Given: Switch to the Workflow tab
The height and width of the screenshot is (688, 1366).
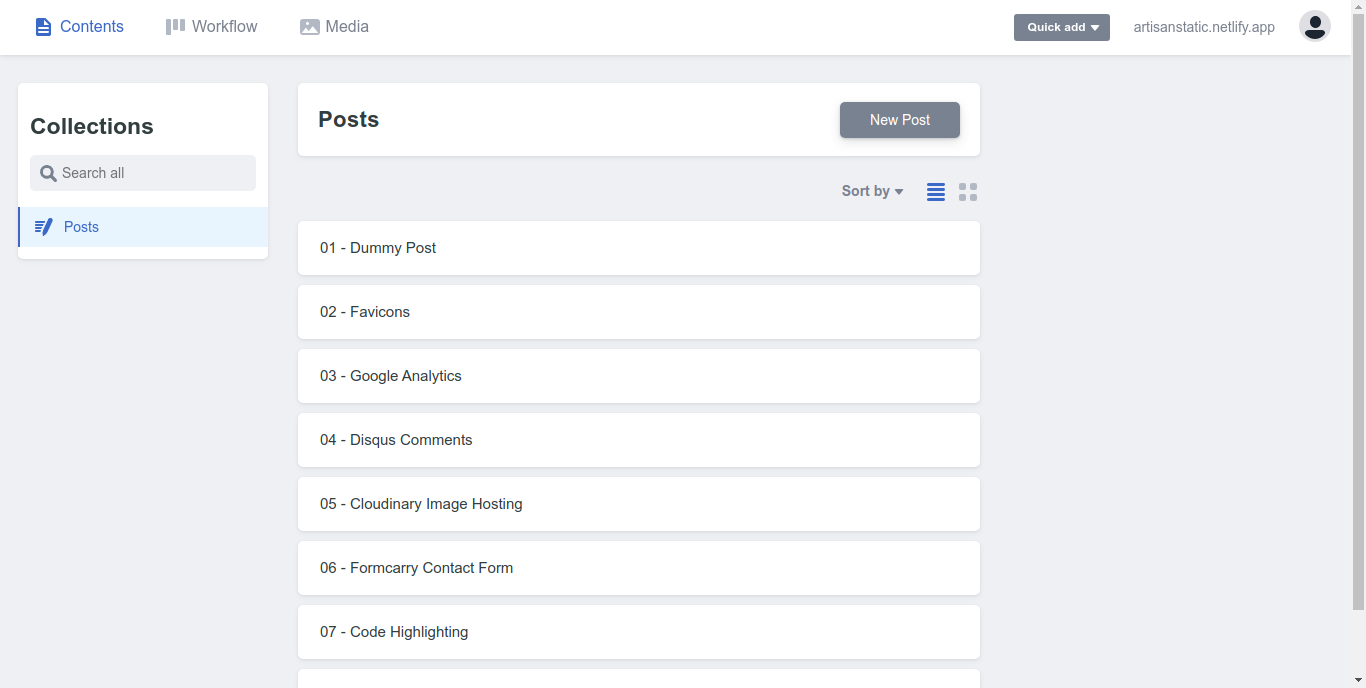Looking at the screenshot, I should click(211, 27).
